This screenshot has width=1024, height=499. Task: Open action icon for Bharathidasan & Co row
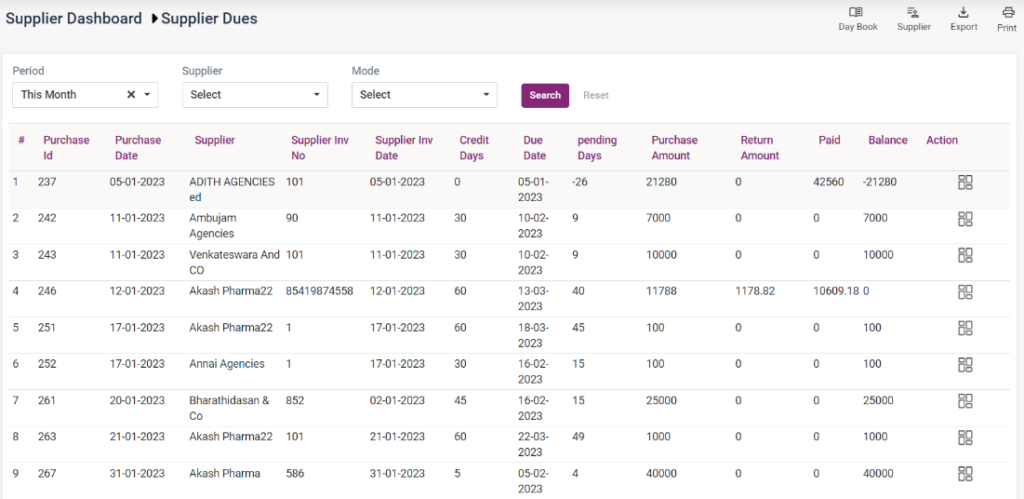[x=965, y=401]
